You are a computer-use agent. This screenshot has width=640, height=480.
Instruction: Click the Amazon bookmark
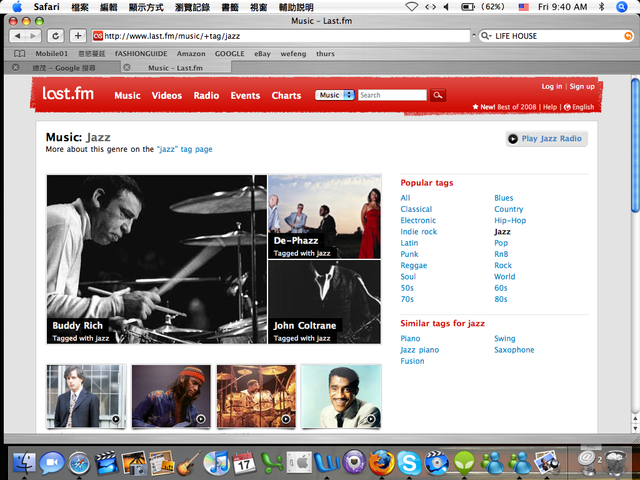click(x=191, y=53)
